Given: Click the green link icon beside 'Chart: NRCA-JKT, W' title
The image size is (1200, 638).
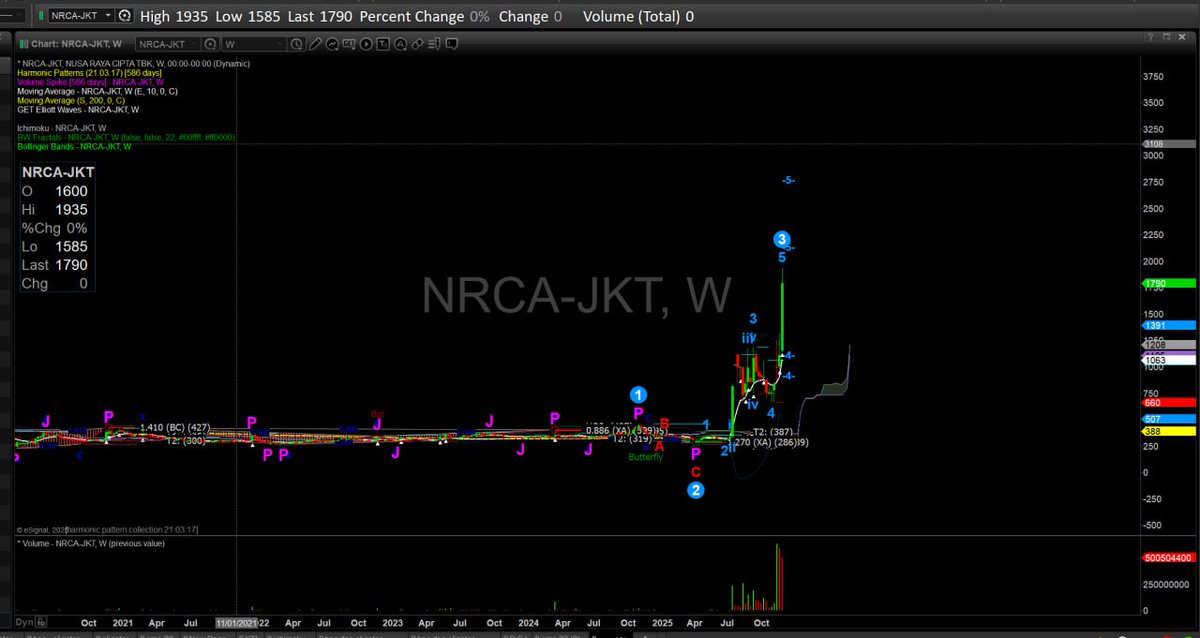Looking at the screenshot, I should coord(22,44).
